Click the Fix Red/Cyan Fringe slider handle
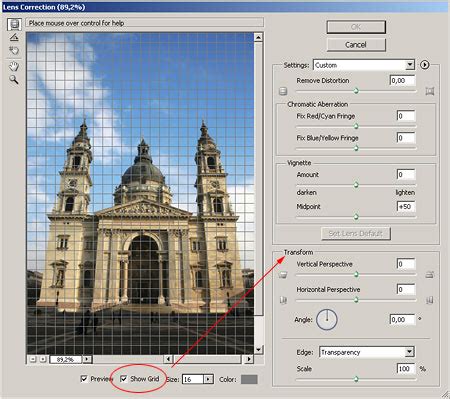This screenshot has width=450, height=399. tap(356, 126)
